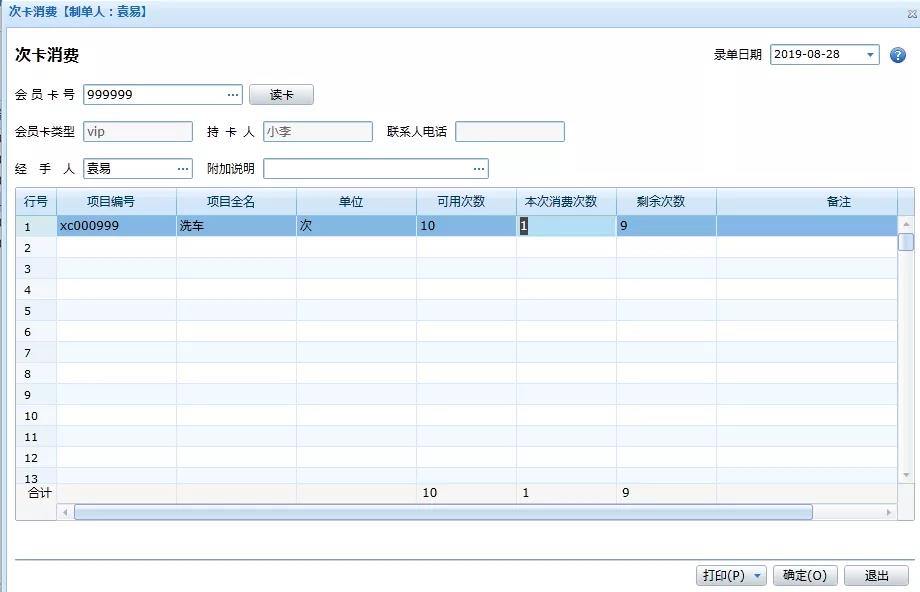Viewport: 920px width, 592px height.
Task: Click the ellipsis browse button in 会员卡号 field
Action: coord(233,94)
